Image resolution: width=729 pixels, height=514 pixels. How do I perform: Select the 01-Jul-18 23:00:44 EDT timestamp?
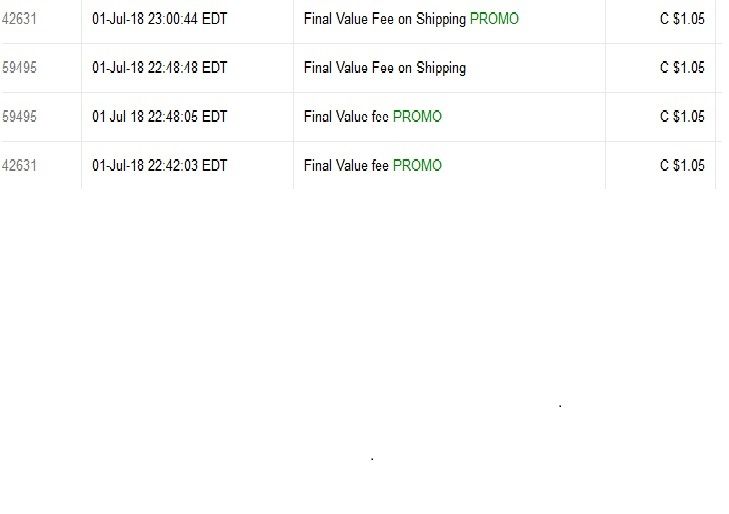[159, 19]
